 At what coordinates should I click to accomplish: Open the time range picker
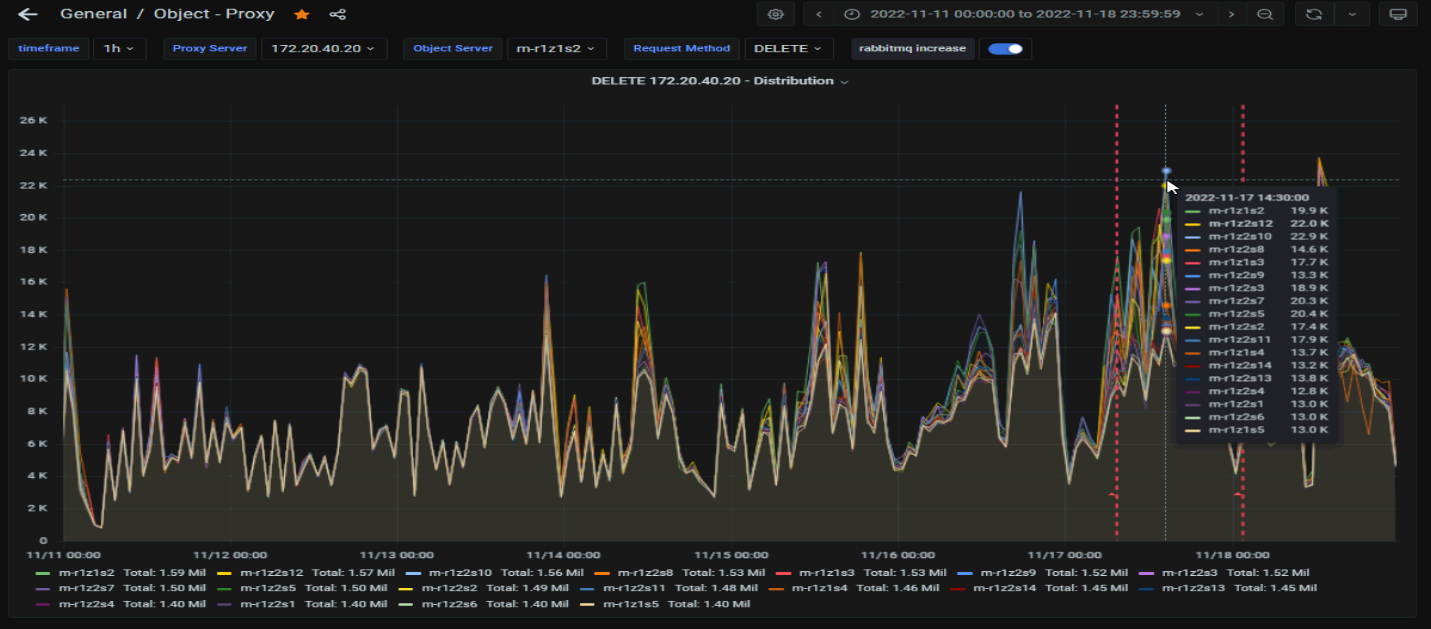pyautogui.click(x=1024, y=14)
